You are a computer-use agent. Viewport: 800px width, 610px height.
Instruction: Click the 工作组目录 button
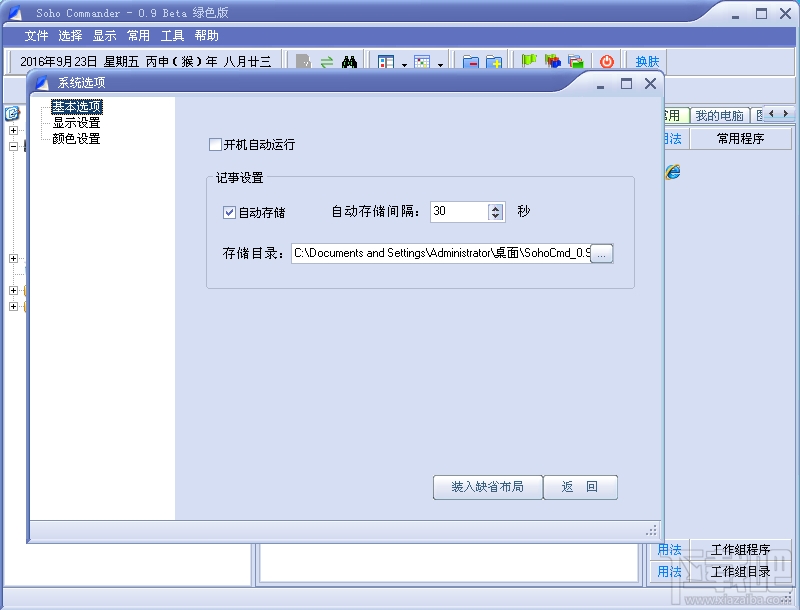740,572
